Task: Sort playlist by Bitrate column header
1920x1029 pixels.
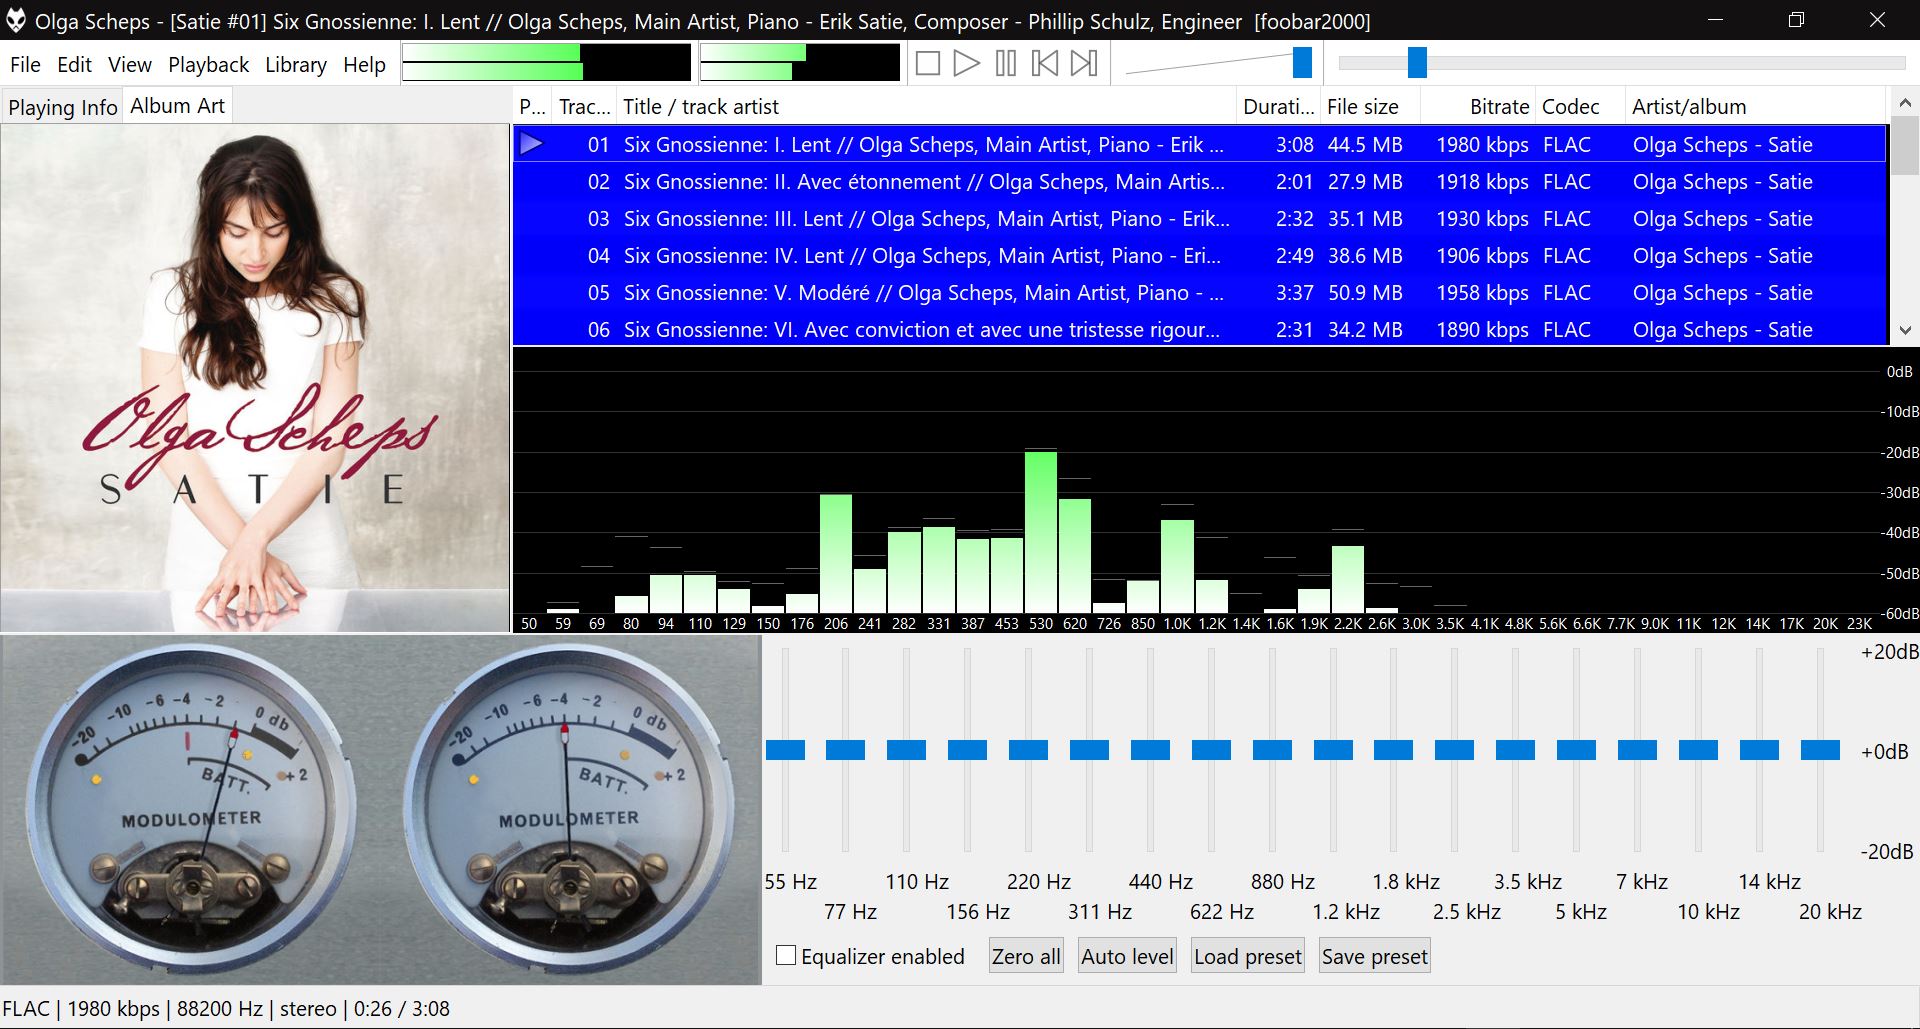Action: [x=1478, y=107]
